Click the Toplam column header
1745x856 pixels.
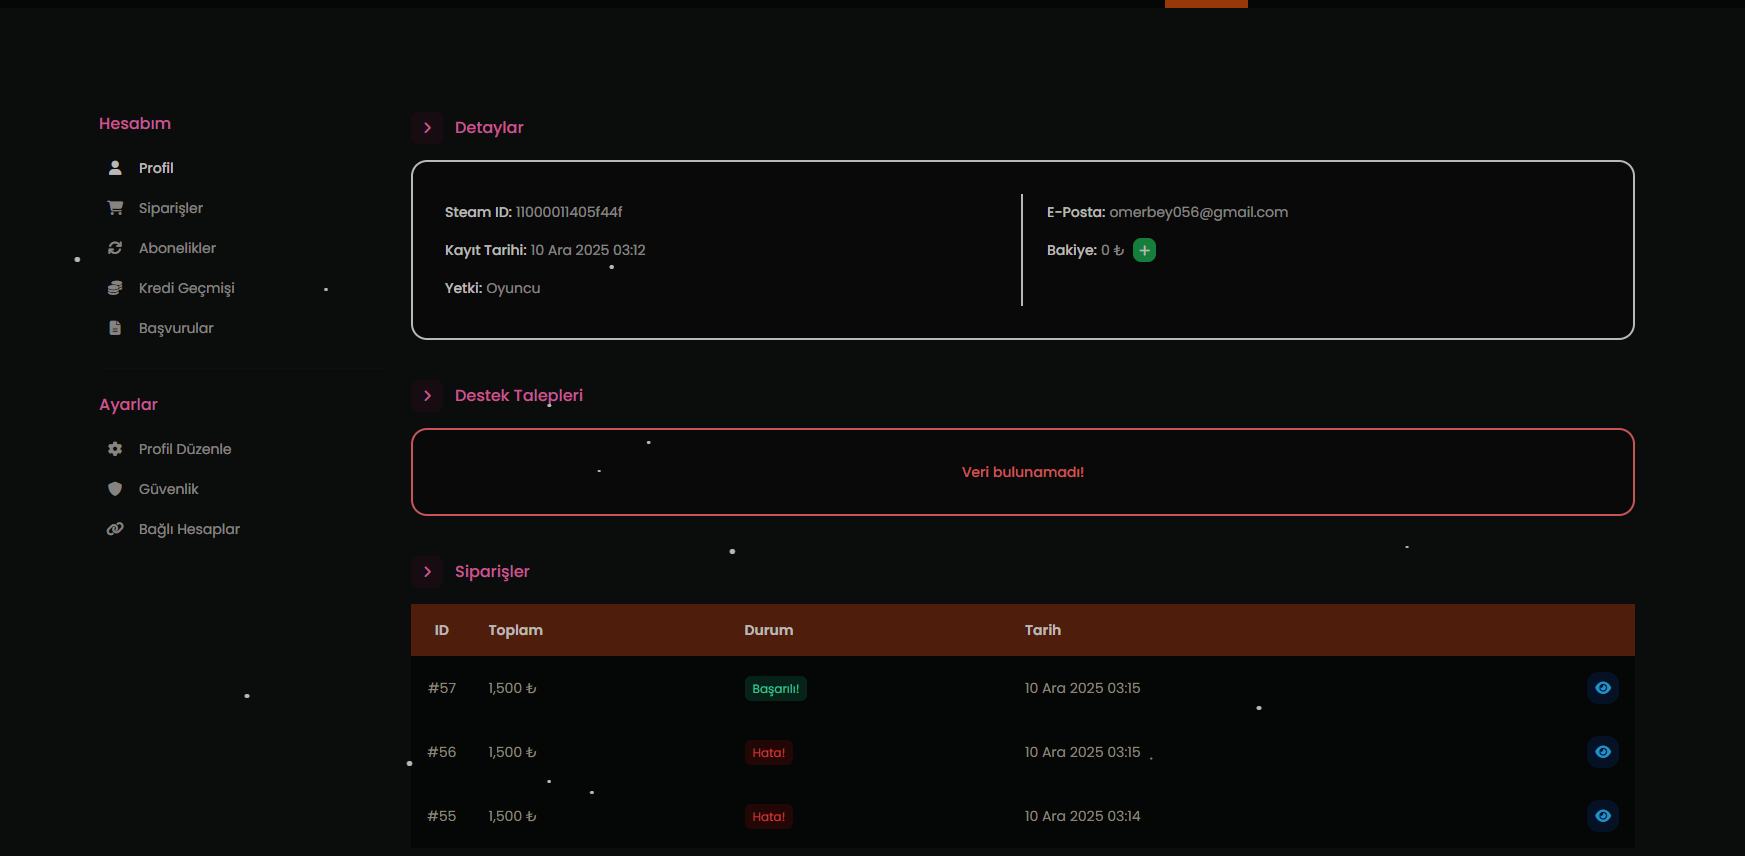[516, 630]
